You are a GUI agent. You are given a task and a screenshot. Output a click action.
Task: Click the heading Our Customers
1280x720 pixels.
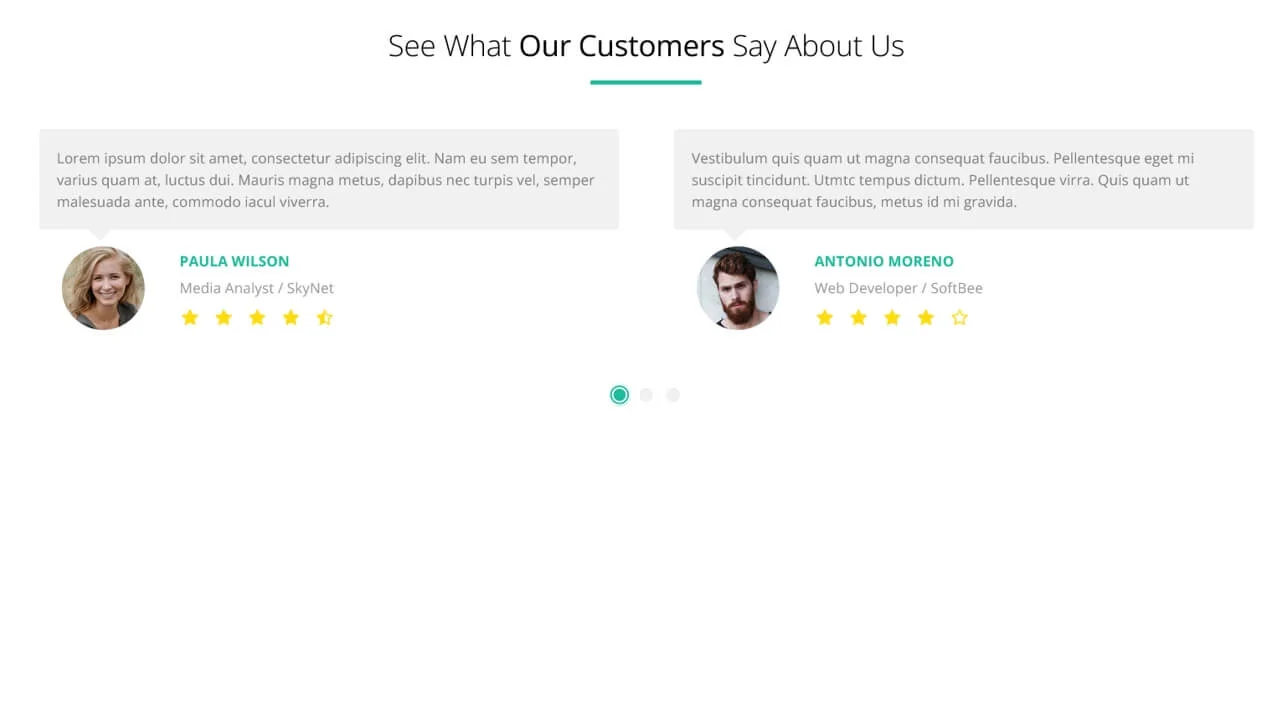click(x=621, y=46)
